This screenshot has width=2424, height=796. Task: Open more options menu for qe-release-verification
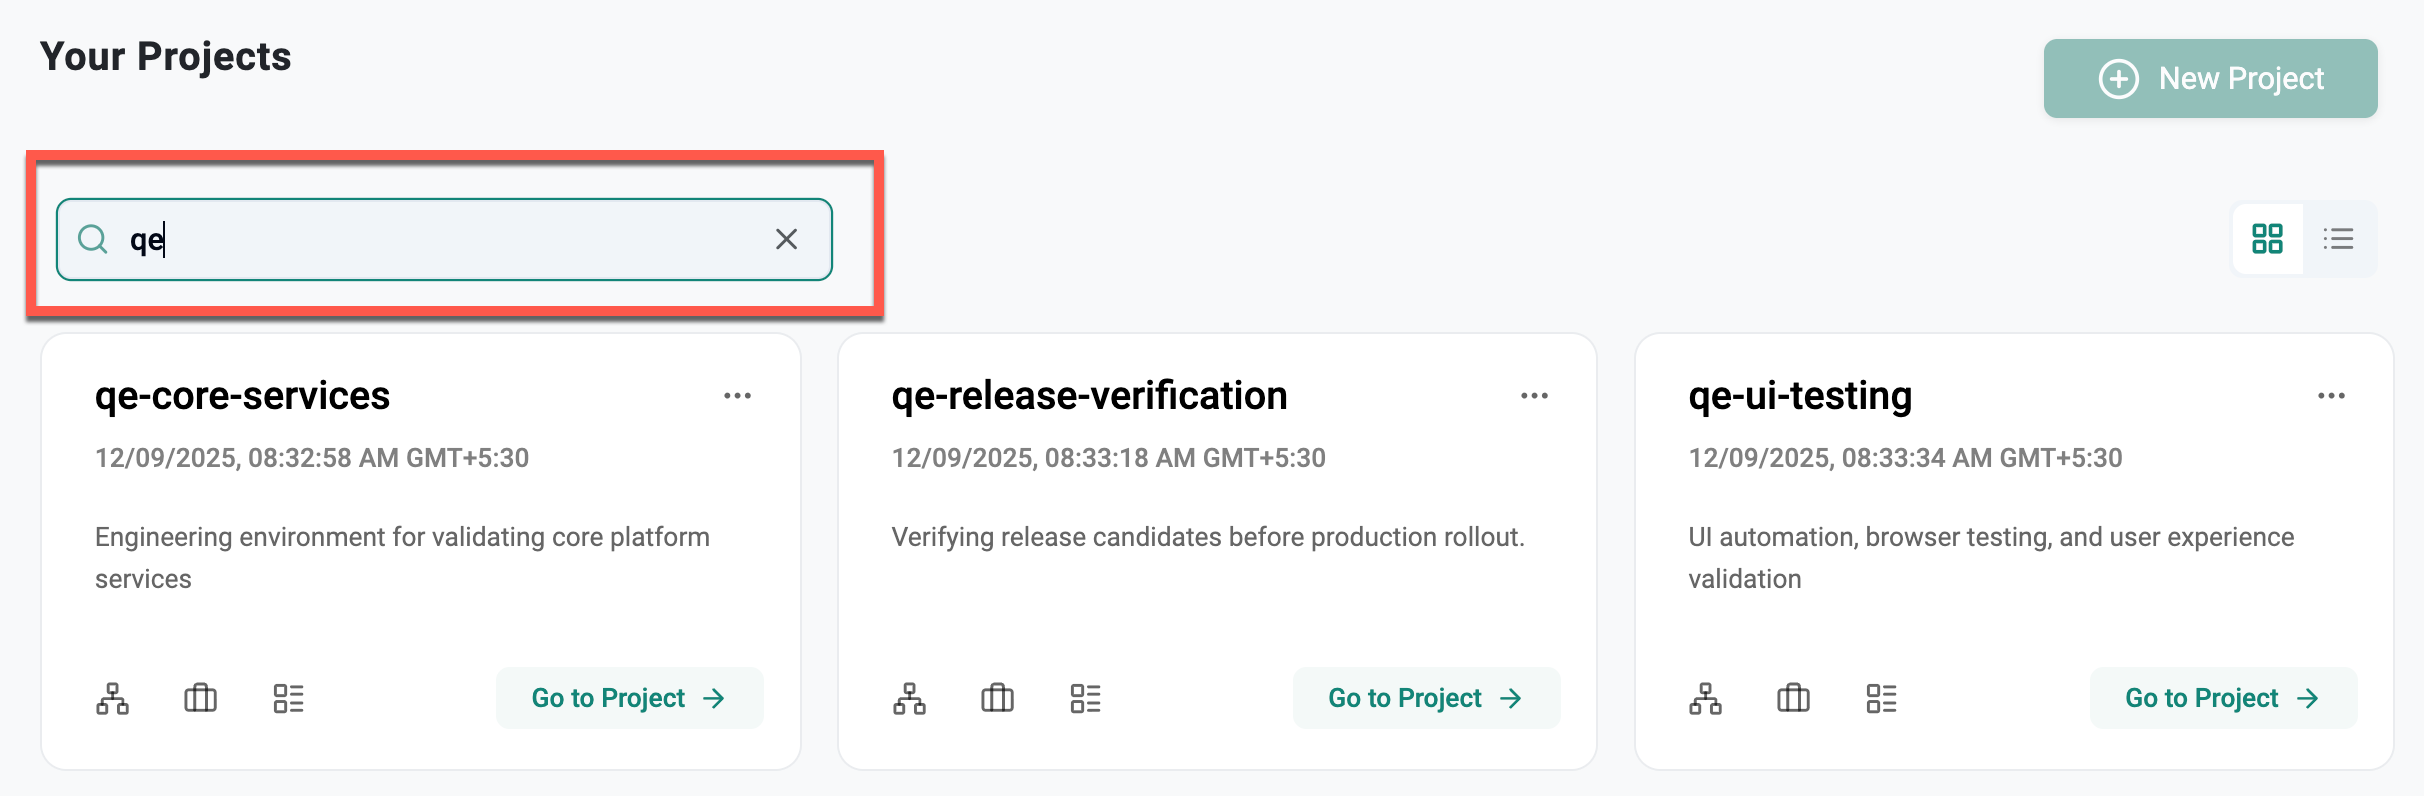pyautogui.click(x=1534, y=396)
